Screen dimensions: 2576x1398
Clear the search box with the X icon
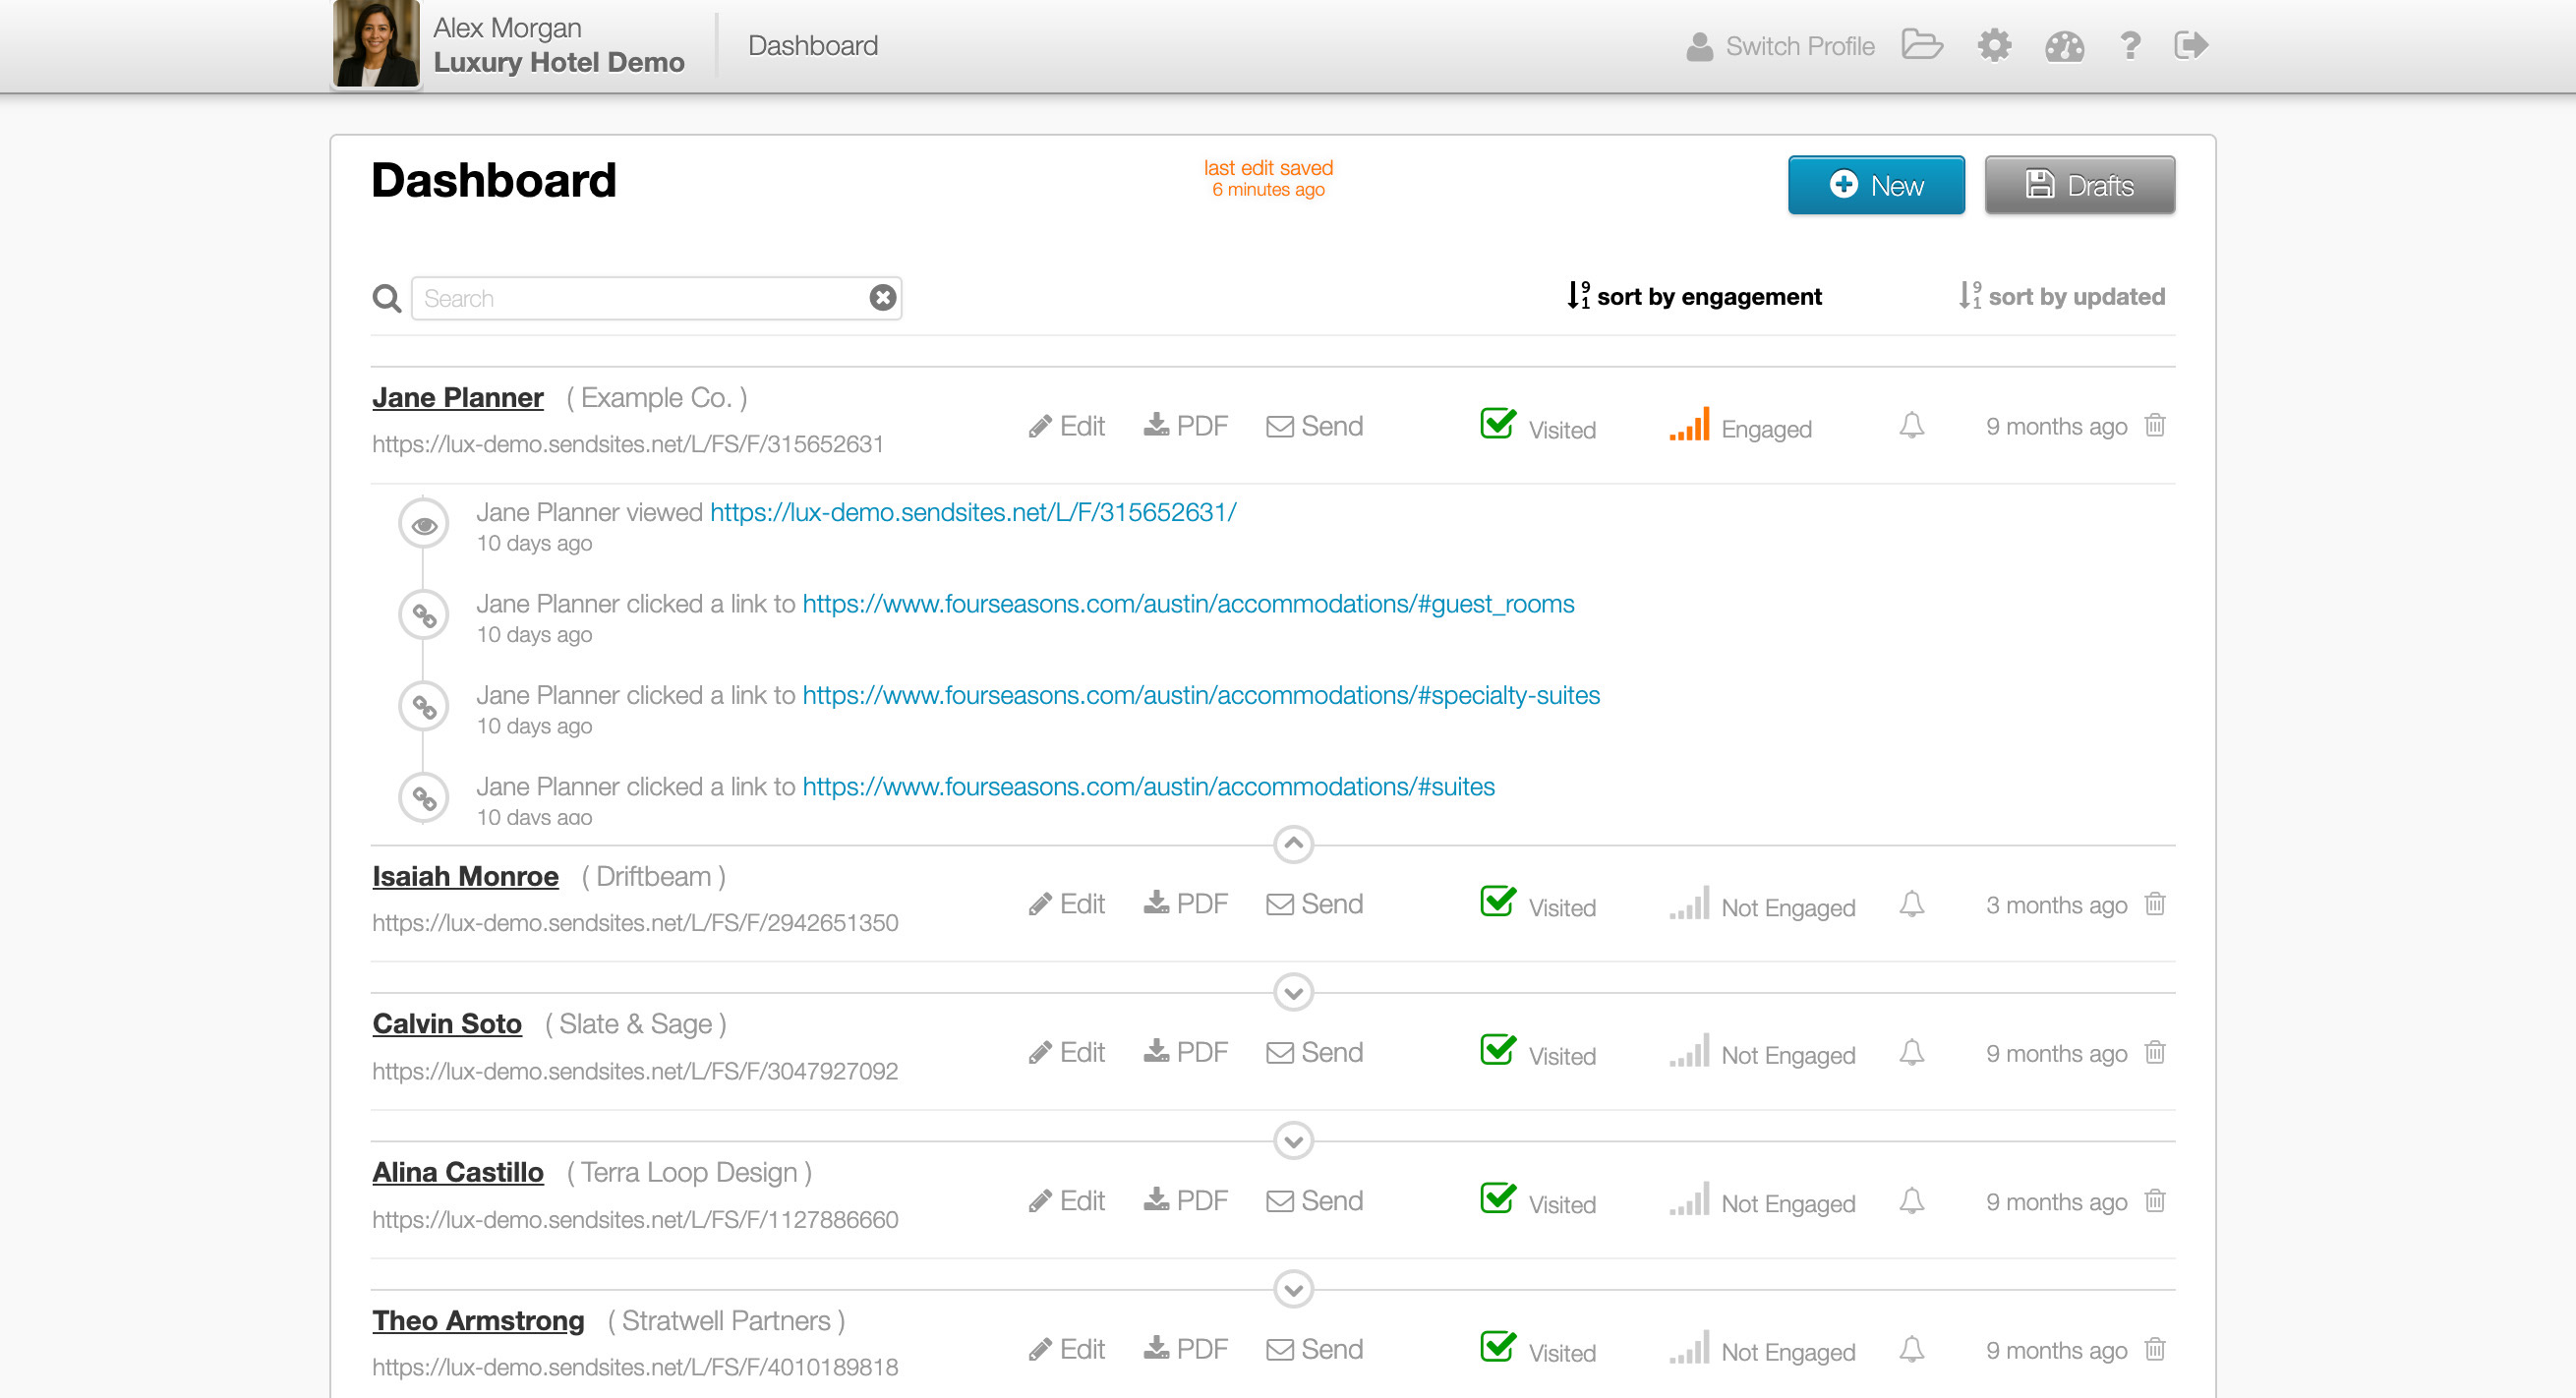[x=881, y=297]
